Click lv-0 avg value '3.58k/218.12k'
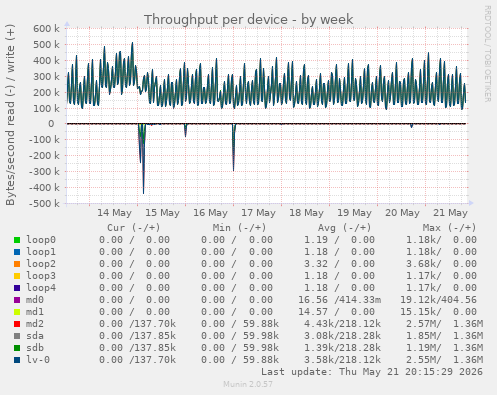The height and width of the screenshot is (395, 497). pyautogui.click(x=342, y=360)
